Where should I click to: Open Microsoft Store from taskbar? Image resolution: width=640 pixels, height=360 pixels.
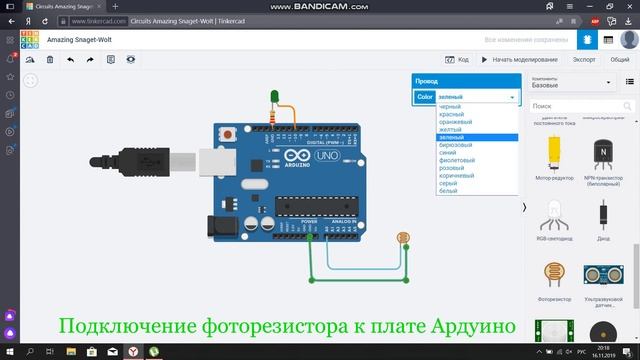tap(92, 351)
